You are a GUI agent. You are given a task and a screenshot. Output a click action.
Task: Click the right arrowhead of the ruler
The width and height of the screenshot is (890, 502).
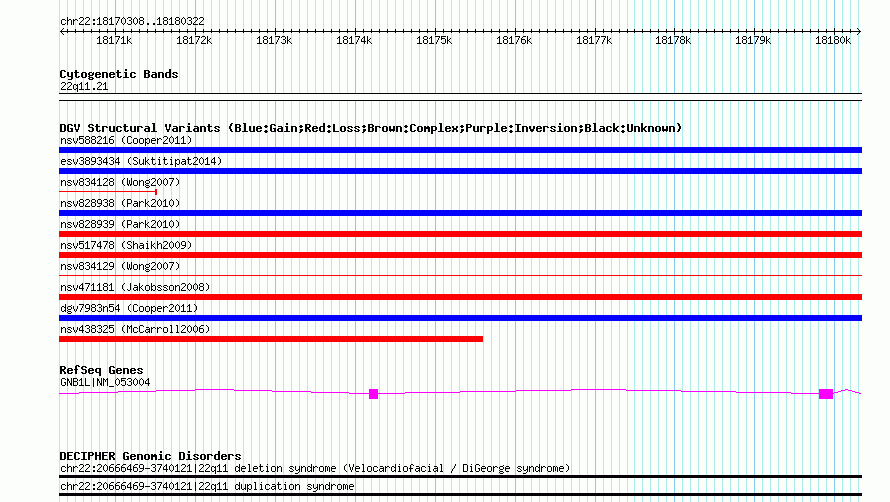pyautogui.click(x=859, y=31)
